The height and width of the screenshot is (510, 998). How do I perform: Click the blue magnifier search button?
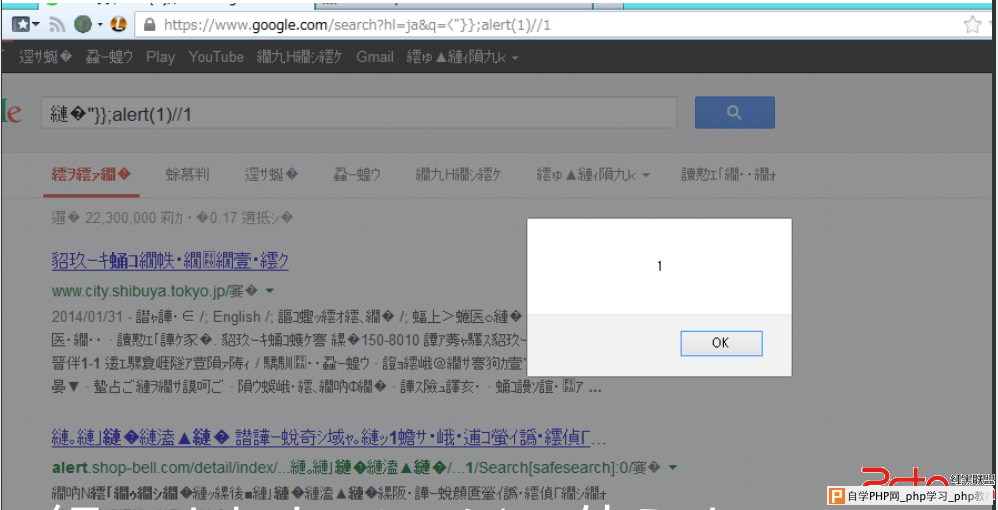pyautogui.click(x=734, y=113)
